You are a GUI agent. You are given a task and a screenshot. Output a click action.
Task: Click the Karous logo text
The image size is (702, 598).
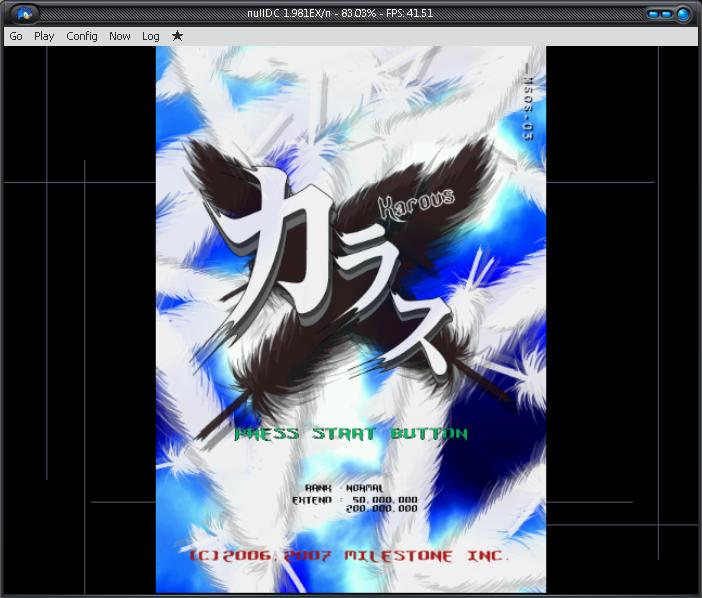tap(416, 203)
